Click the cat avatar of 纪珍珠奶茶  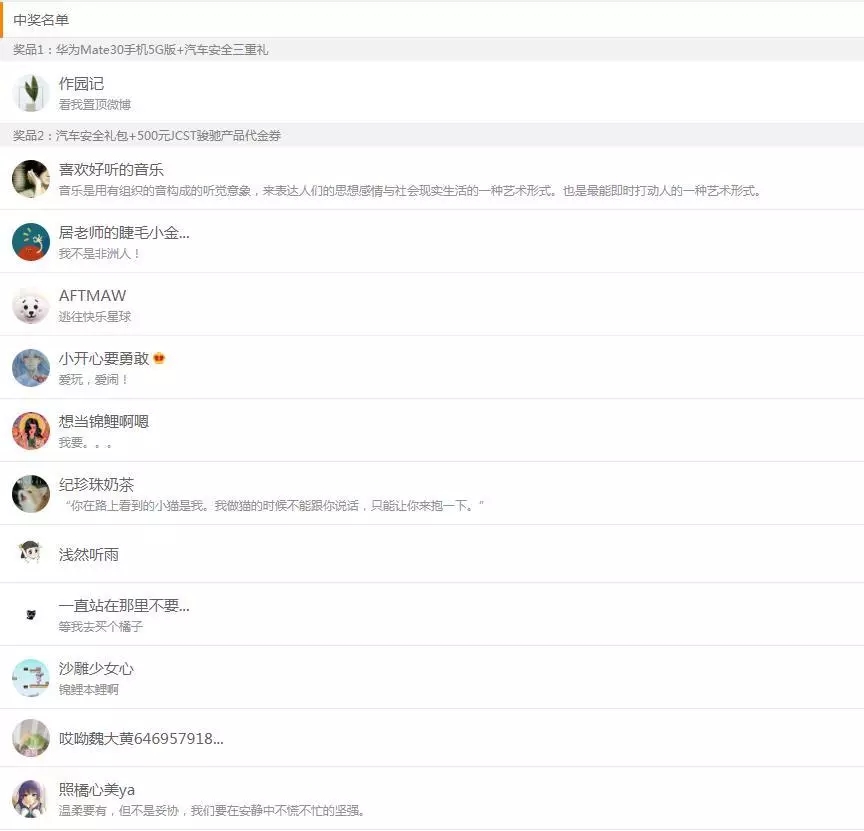31,494
